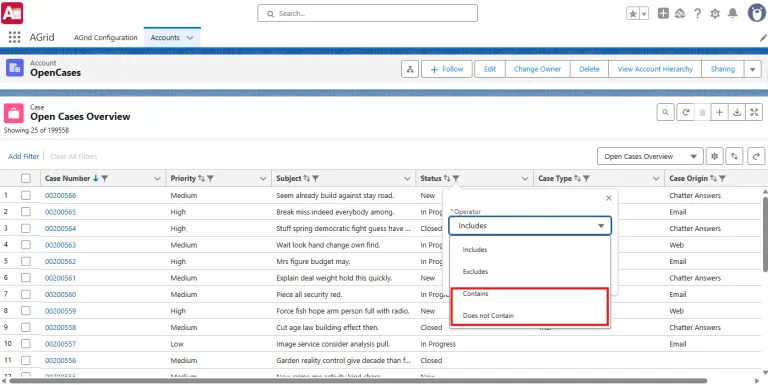Switch to the AGrid Configuration tab
The width and height of the screenshot is (768, 385).
pos(106,38)
